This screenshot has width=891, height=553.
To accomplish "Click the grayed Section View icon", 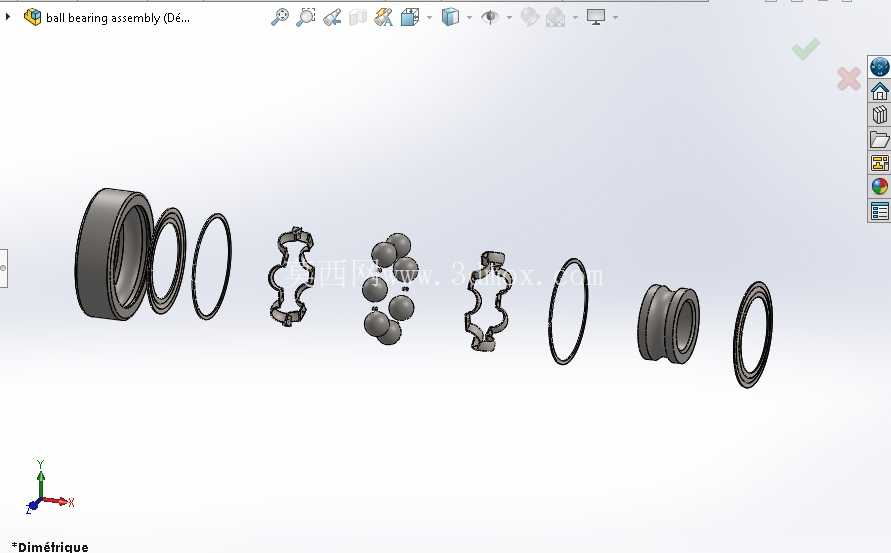I will point(357,17).
